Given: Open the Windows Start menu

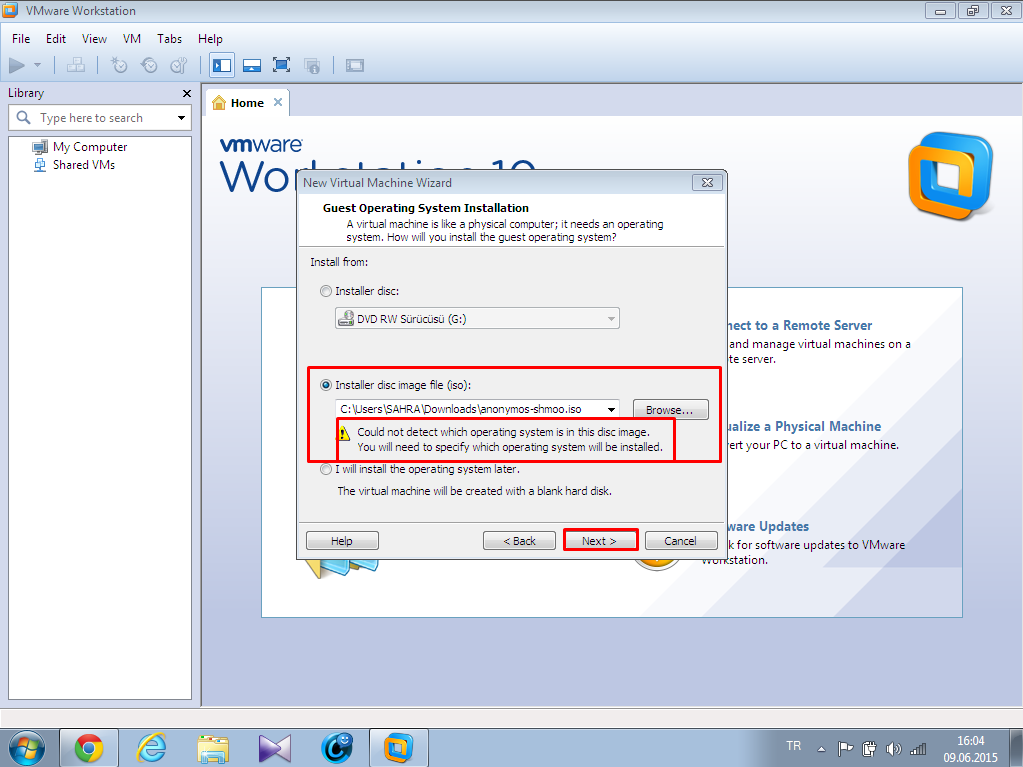Looking at the screenshot, I should pos(27,748).
